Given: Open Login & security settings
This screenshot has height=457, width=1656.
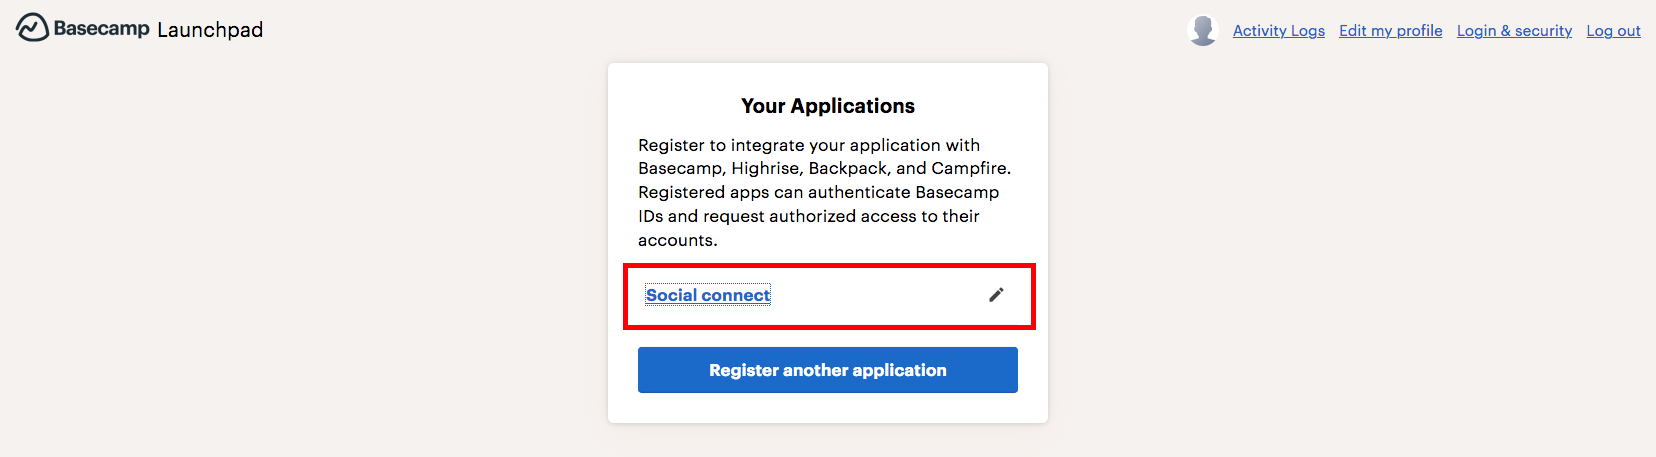Looking at the screenshot, I should pos(1514,31).
